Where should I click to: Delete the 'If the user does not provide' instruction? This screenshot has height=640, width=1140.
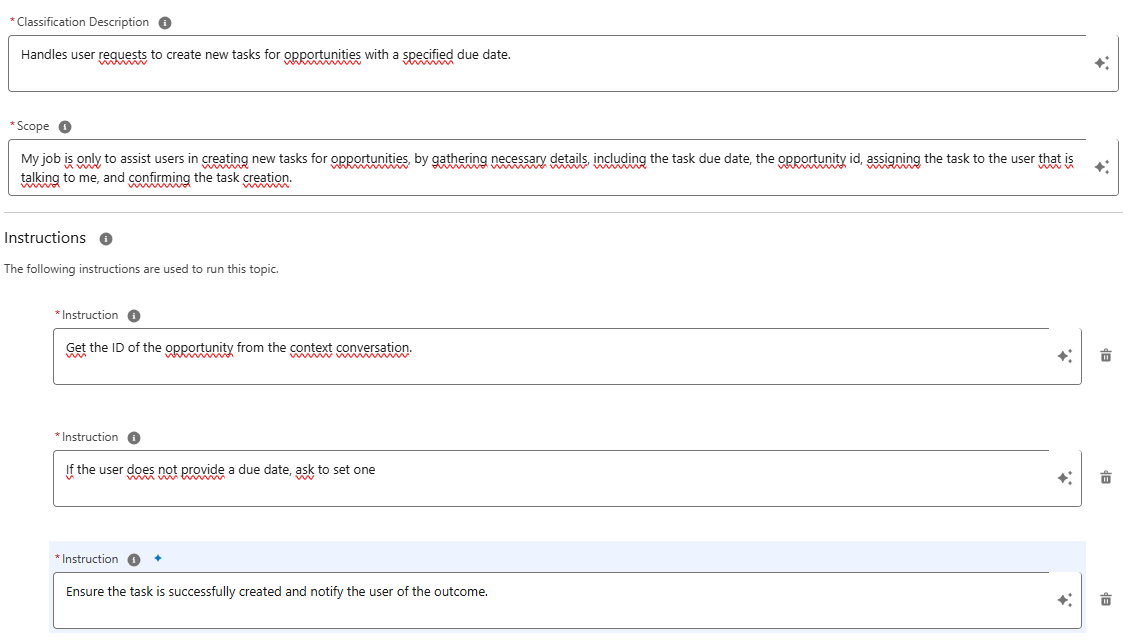1106,478
